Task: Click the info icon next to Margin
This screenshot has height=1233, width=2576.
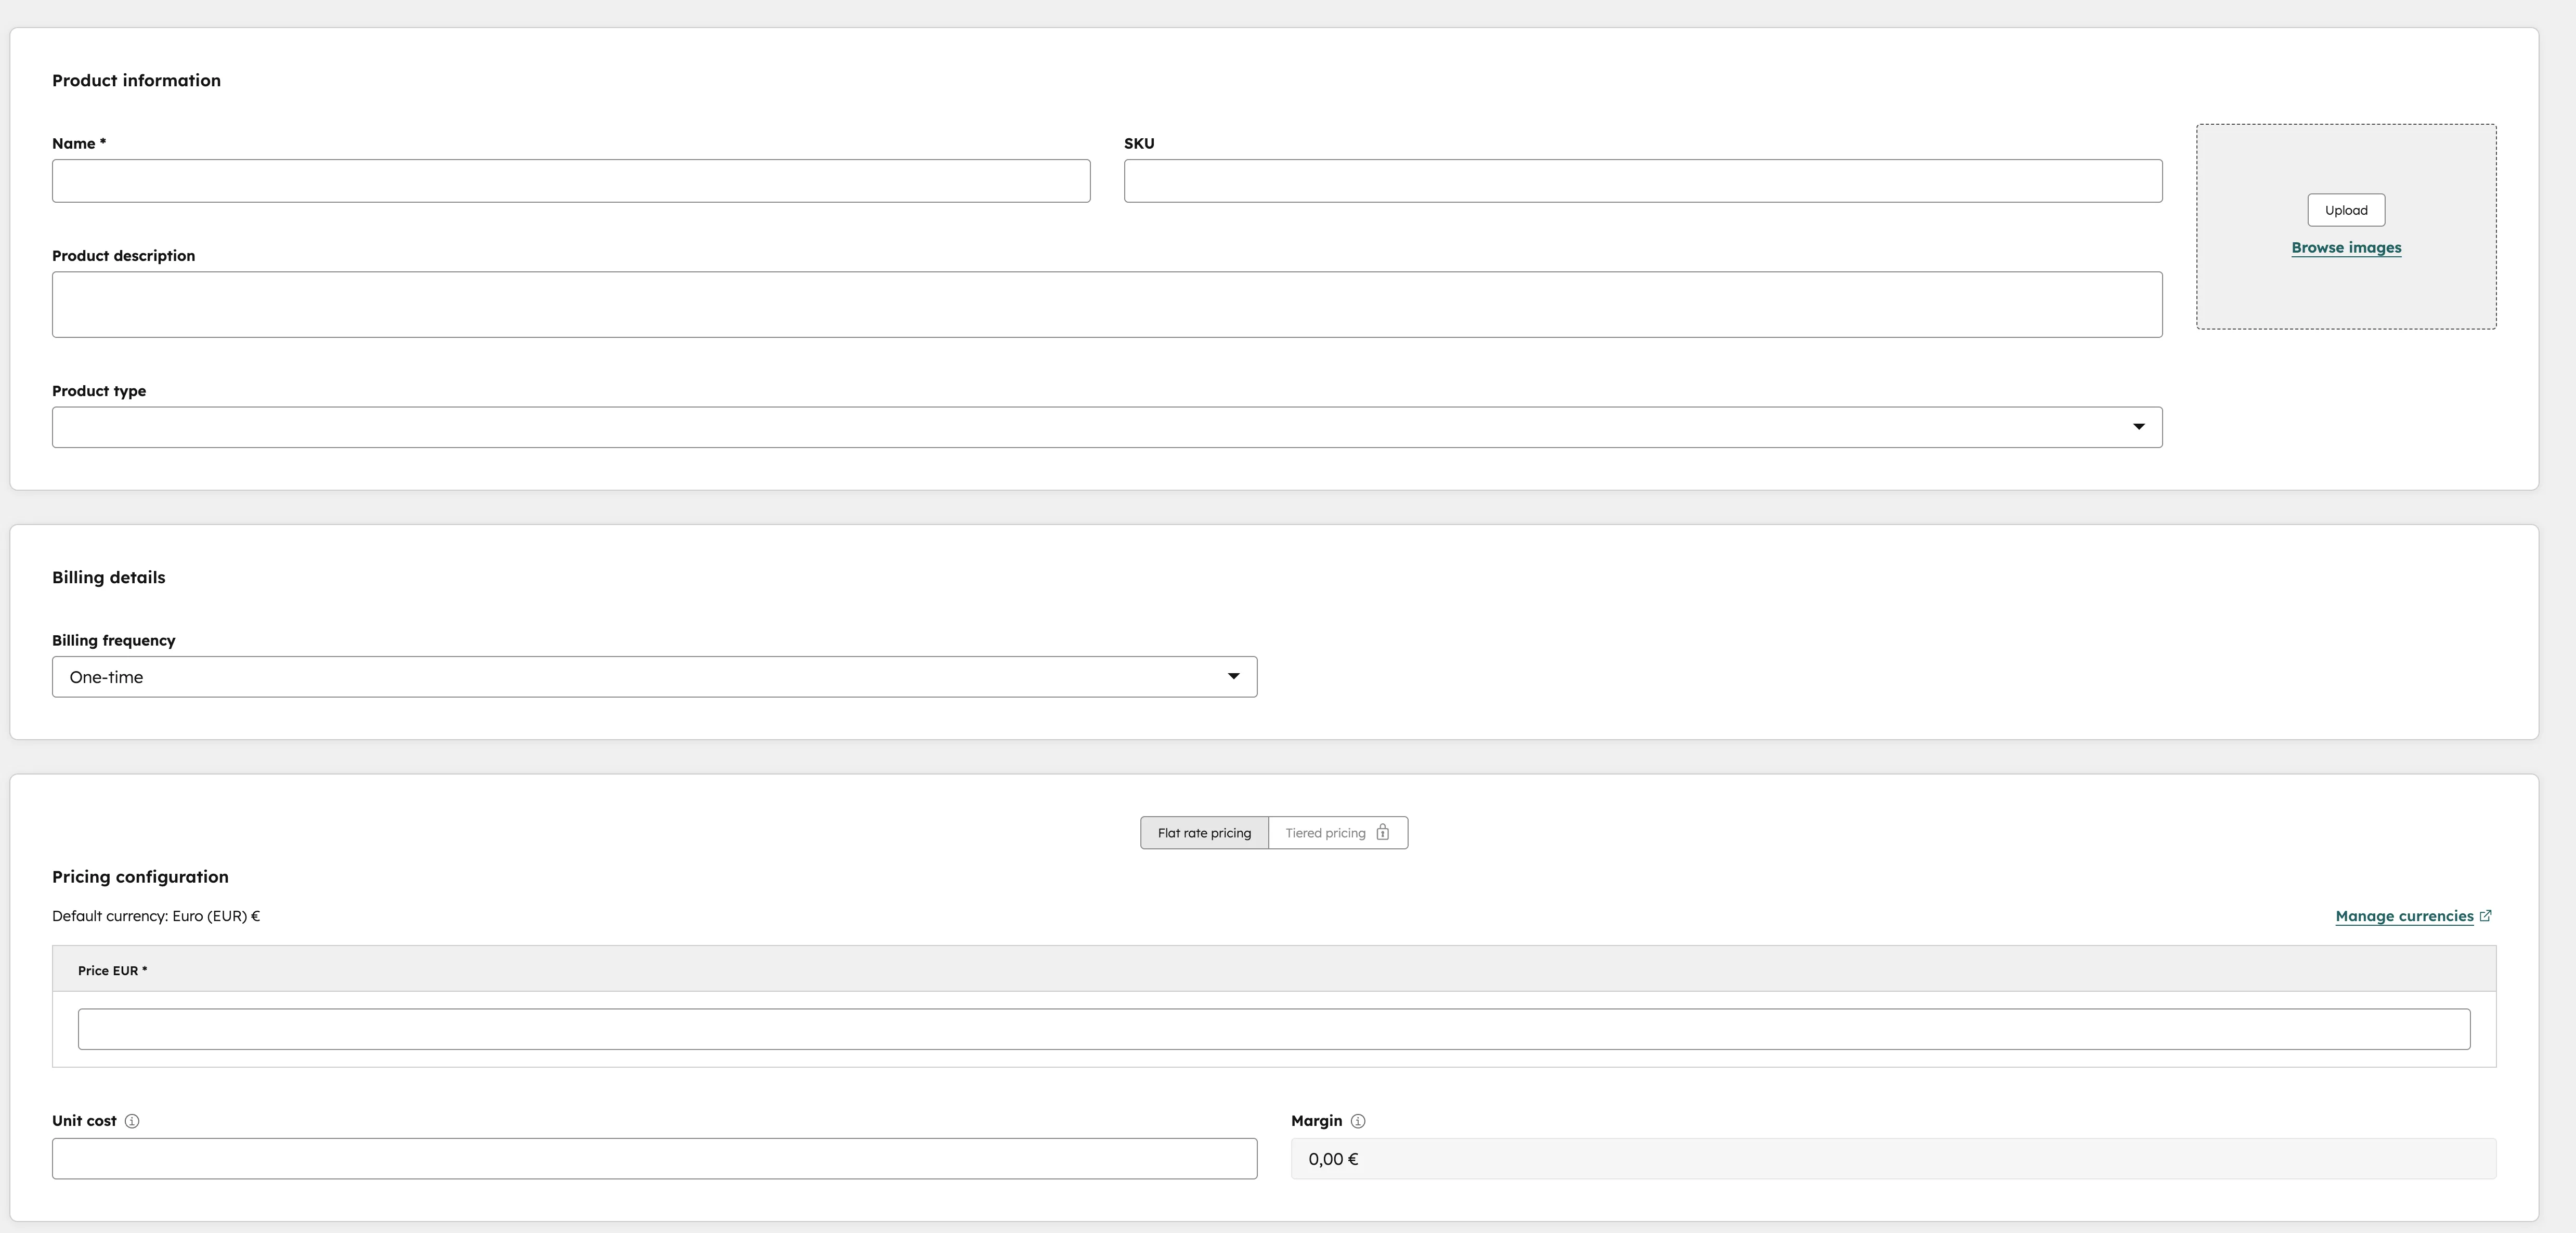Action: click(x=1358, y=1121)
